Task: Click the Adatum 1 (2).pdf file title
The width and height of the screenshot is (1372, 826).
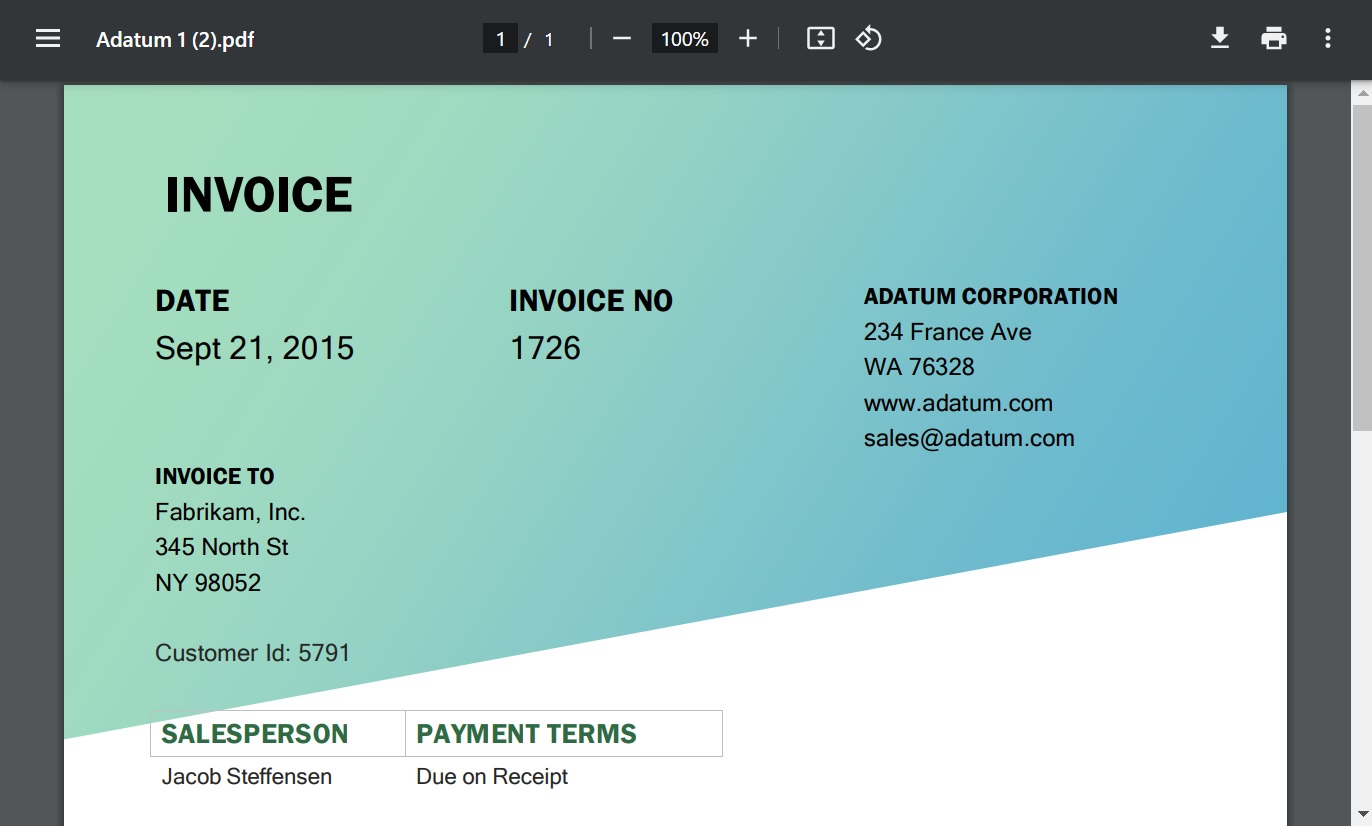Action: click(175, 40)
